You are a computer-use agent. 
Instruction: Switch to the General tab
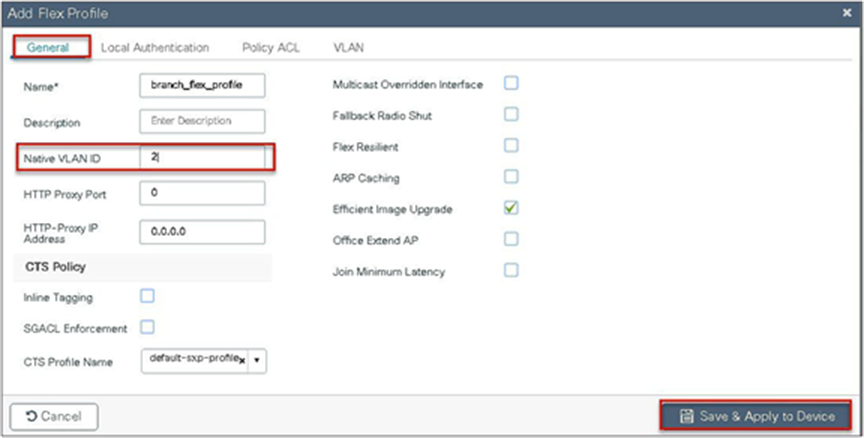[x=48, y=47]
